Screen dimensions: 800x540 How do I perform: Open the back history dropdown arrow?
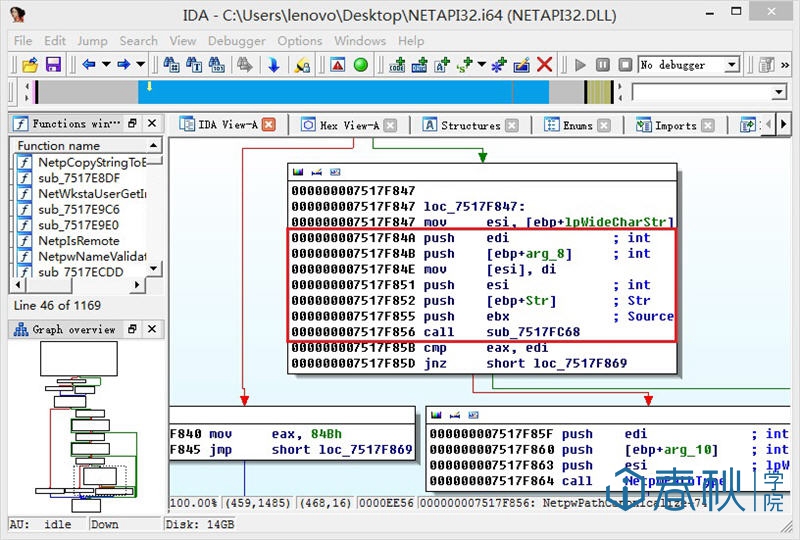106,64
